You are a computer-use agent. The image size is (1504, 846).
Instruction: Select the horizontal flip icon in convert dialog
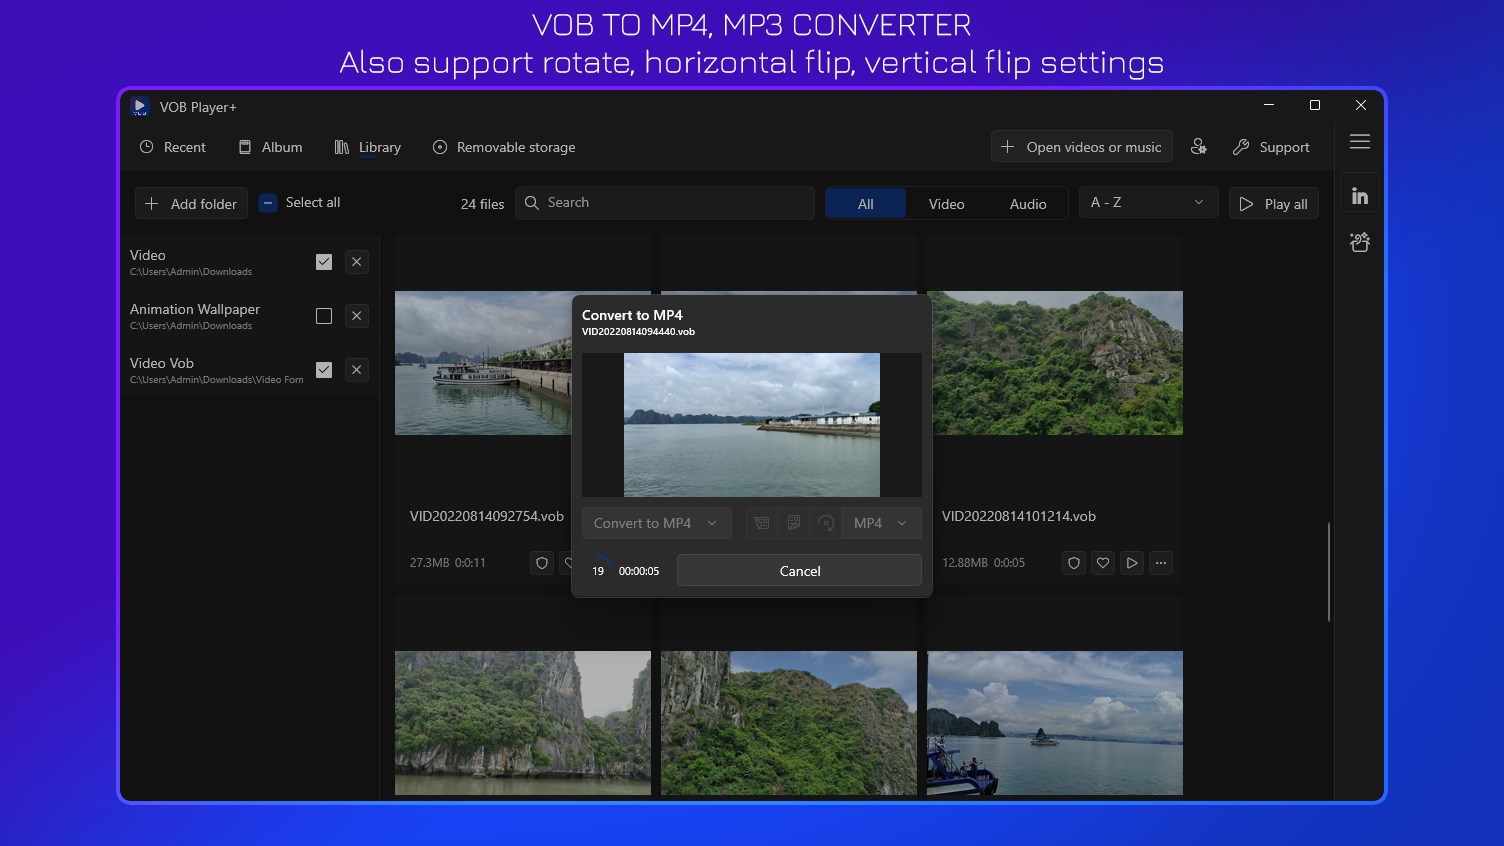pyautogui.click(x=761, y=522)
